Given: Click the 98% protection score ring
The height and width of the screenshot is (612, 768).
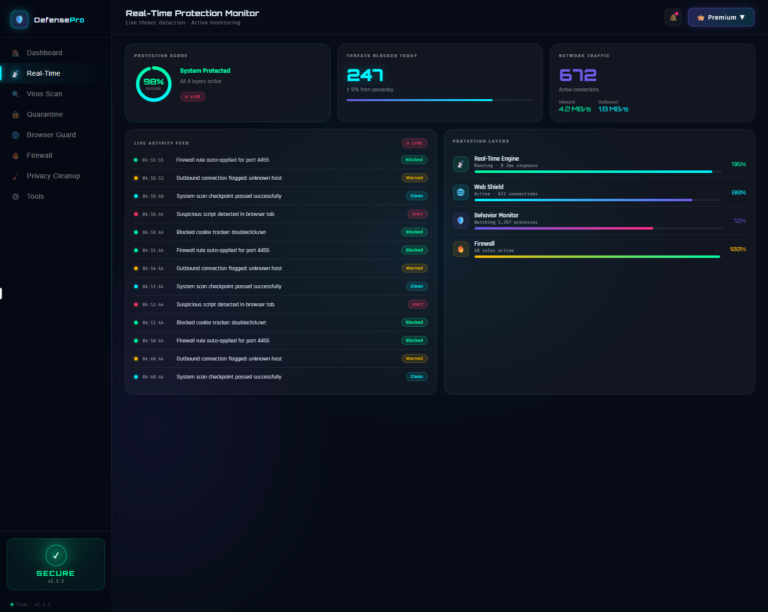Looking at the screenshot, I should (154, 84).
